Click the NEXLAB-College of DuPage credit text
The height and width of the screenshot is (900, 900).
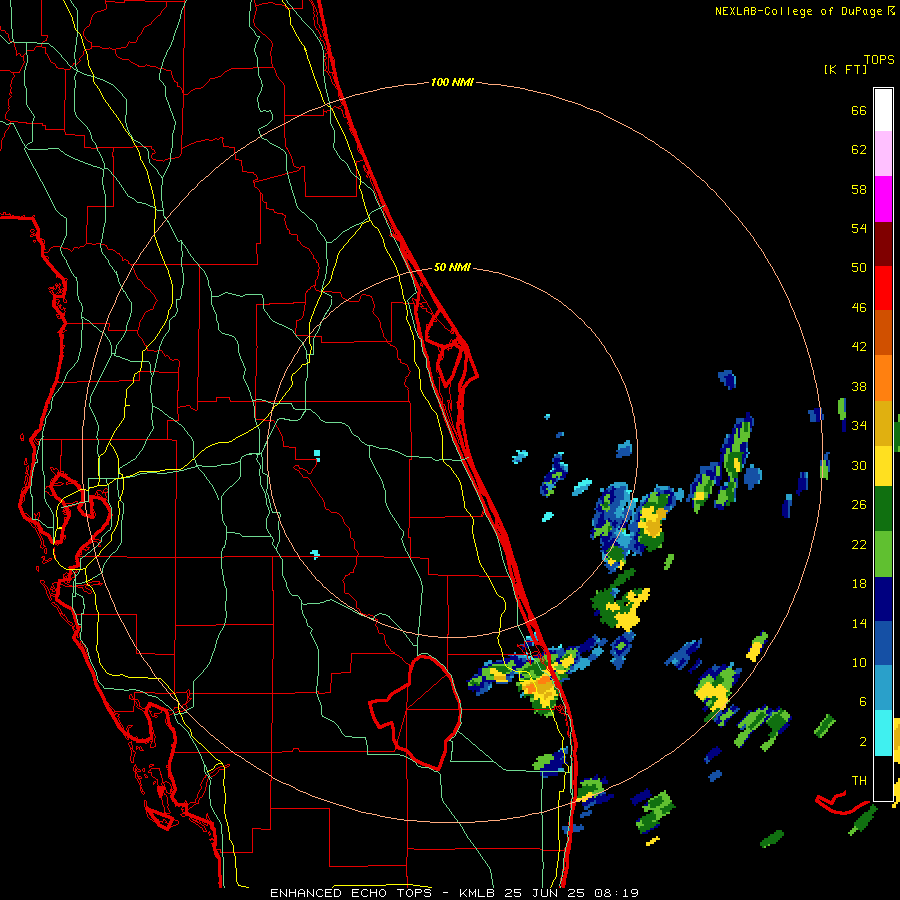pyautogui.click(x=804, y=11)
